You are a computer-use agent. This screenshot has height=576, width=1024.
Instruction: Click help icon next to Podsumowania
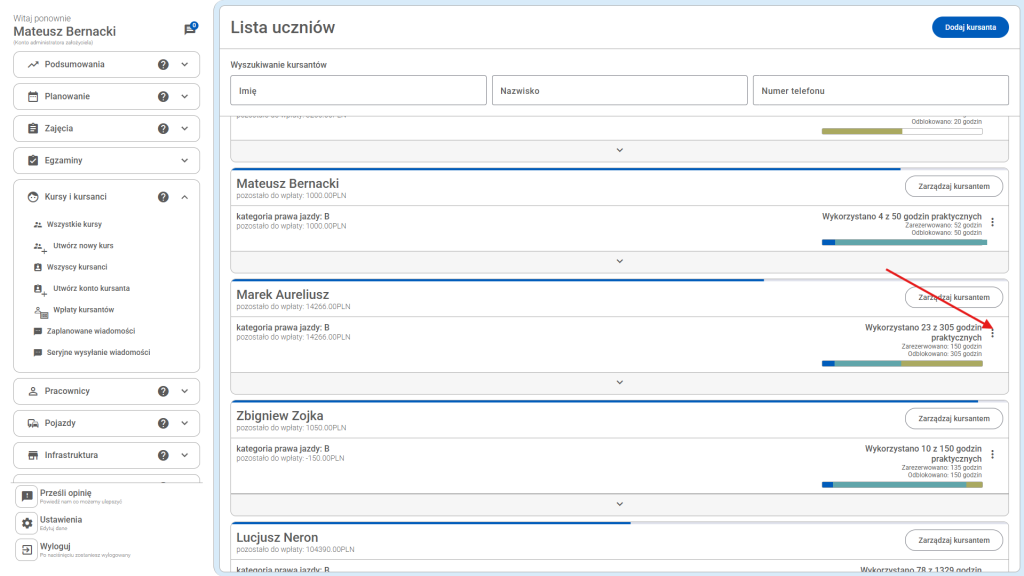pyautogui.click(x=163, y=65)
